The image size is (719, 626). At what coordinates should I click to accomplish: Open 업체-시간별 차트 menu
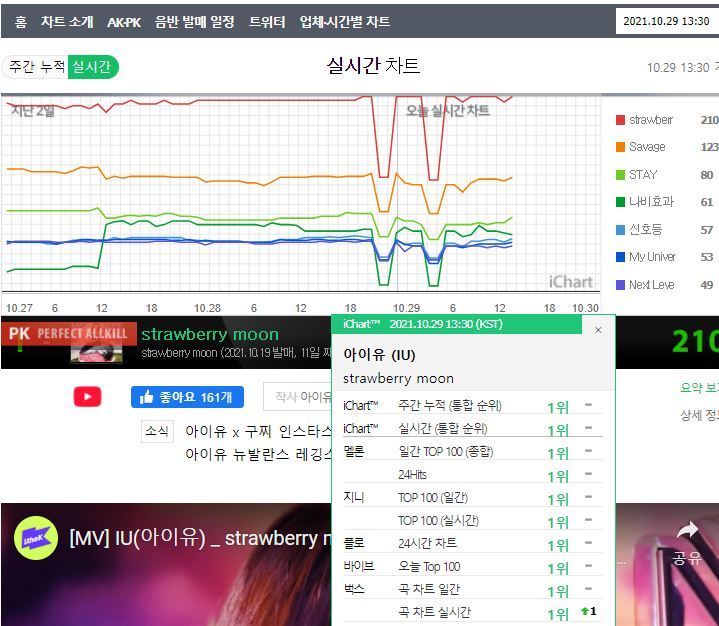coord(345,21)
